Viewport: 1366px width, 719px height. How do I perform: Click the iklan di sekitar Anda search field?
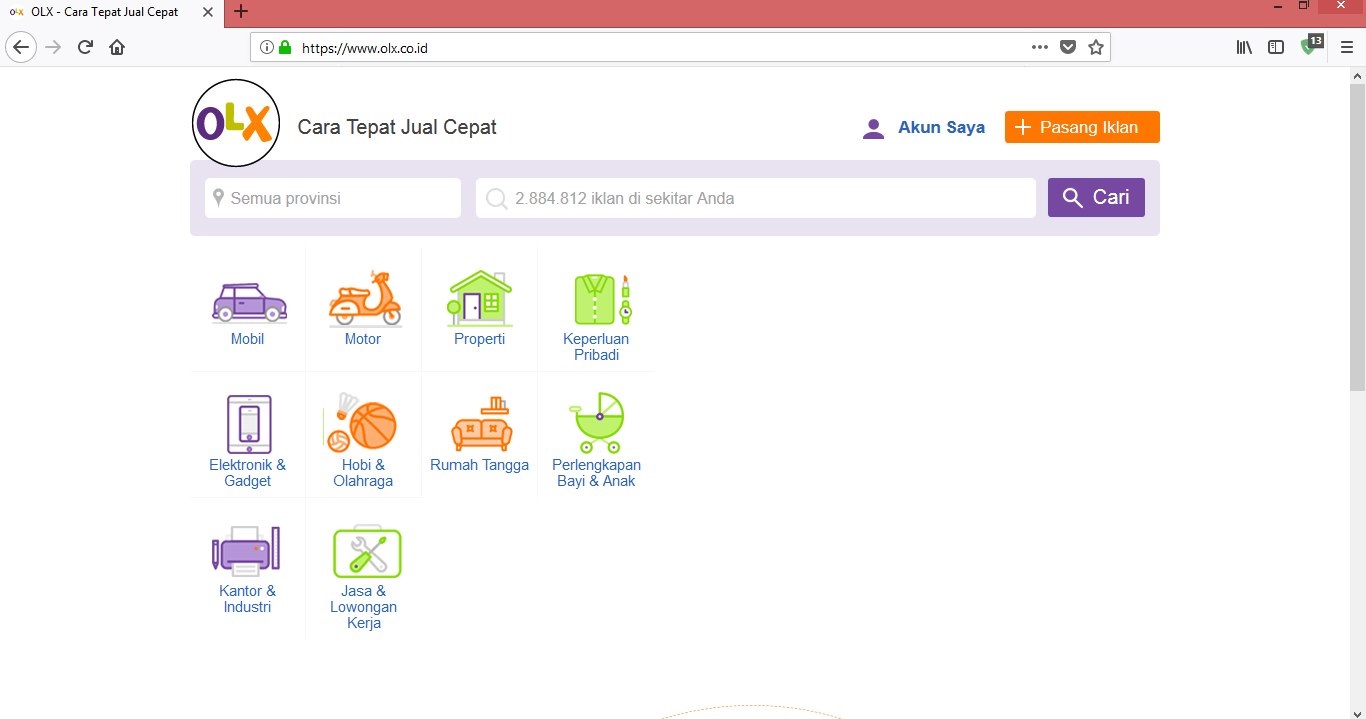pos(756,198)
